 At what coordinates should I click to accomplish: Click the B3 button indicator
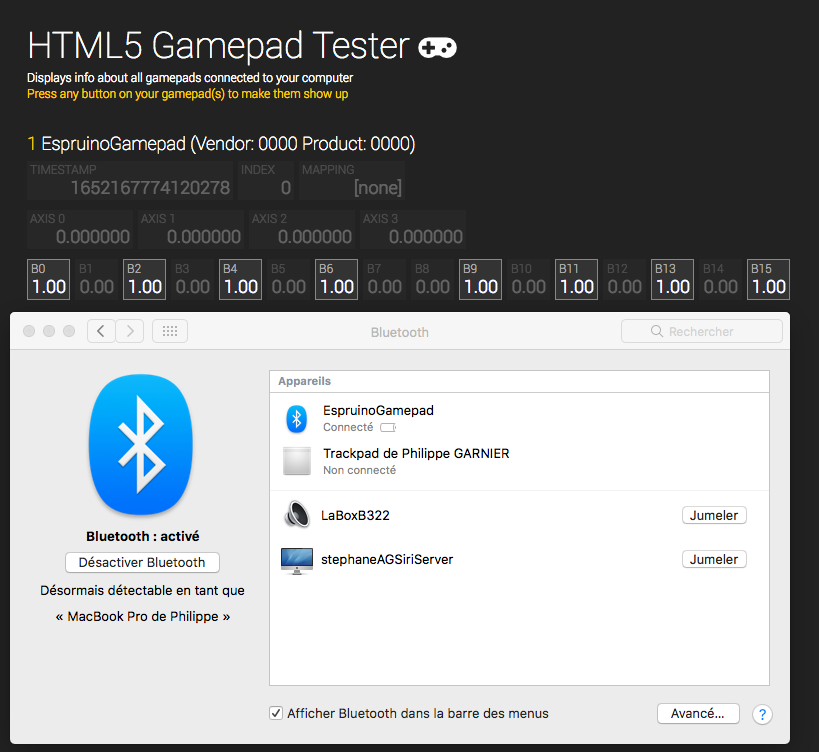pos(192,279)
